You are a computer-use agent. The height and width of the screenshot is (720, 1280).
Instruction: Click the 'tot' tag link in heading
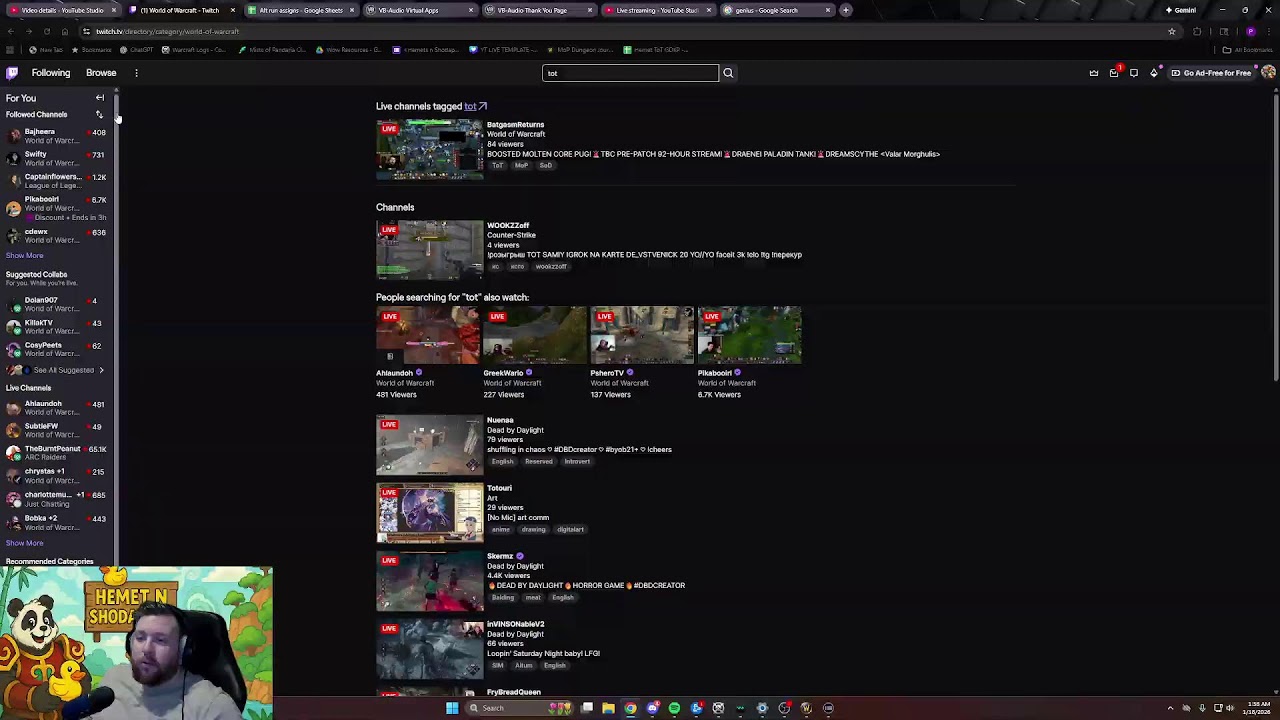[475, 106]
